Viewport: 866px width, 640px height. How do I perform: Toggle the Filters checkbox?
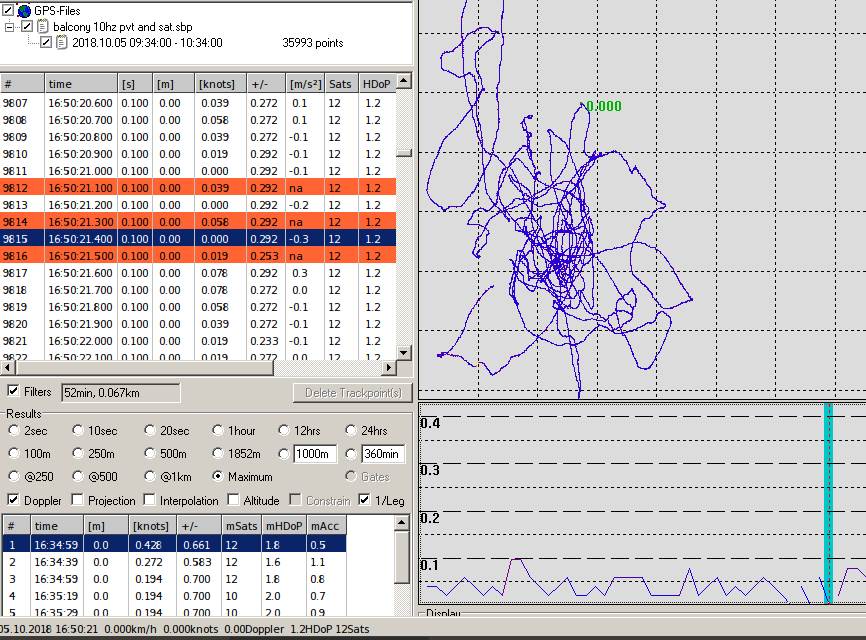13,392
